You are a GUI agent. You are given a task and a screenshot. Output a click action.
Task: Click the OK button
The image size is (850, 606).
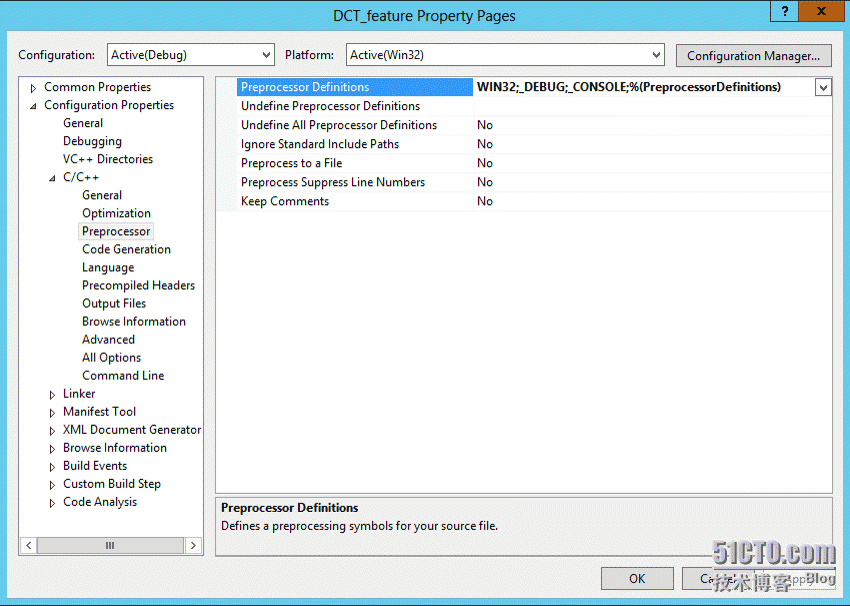637,579
